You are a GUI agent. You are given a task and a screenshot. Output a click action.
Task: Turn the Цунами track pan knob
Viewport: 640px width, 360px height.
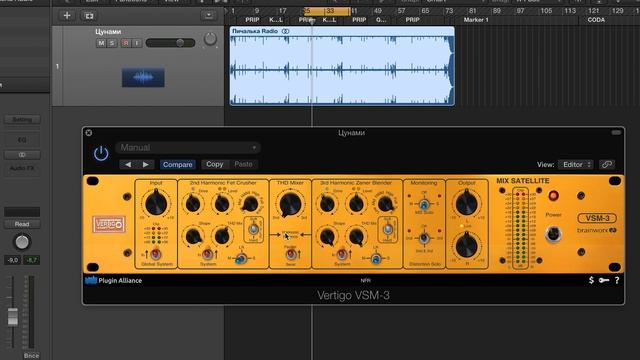tap(210, 39)
